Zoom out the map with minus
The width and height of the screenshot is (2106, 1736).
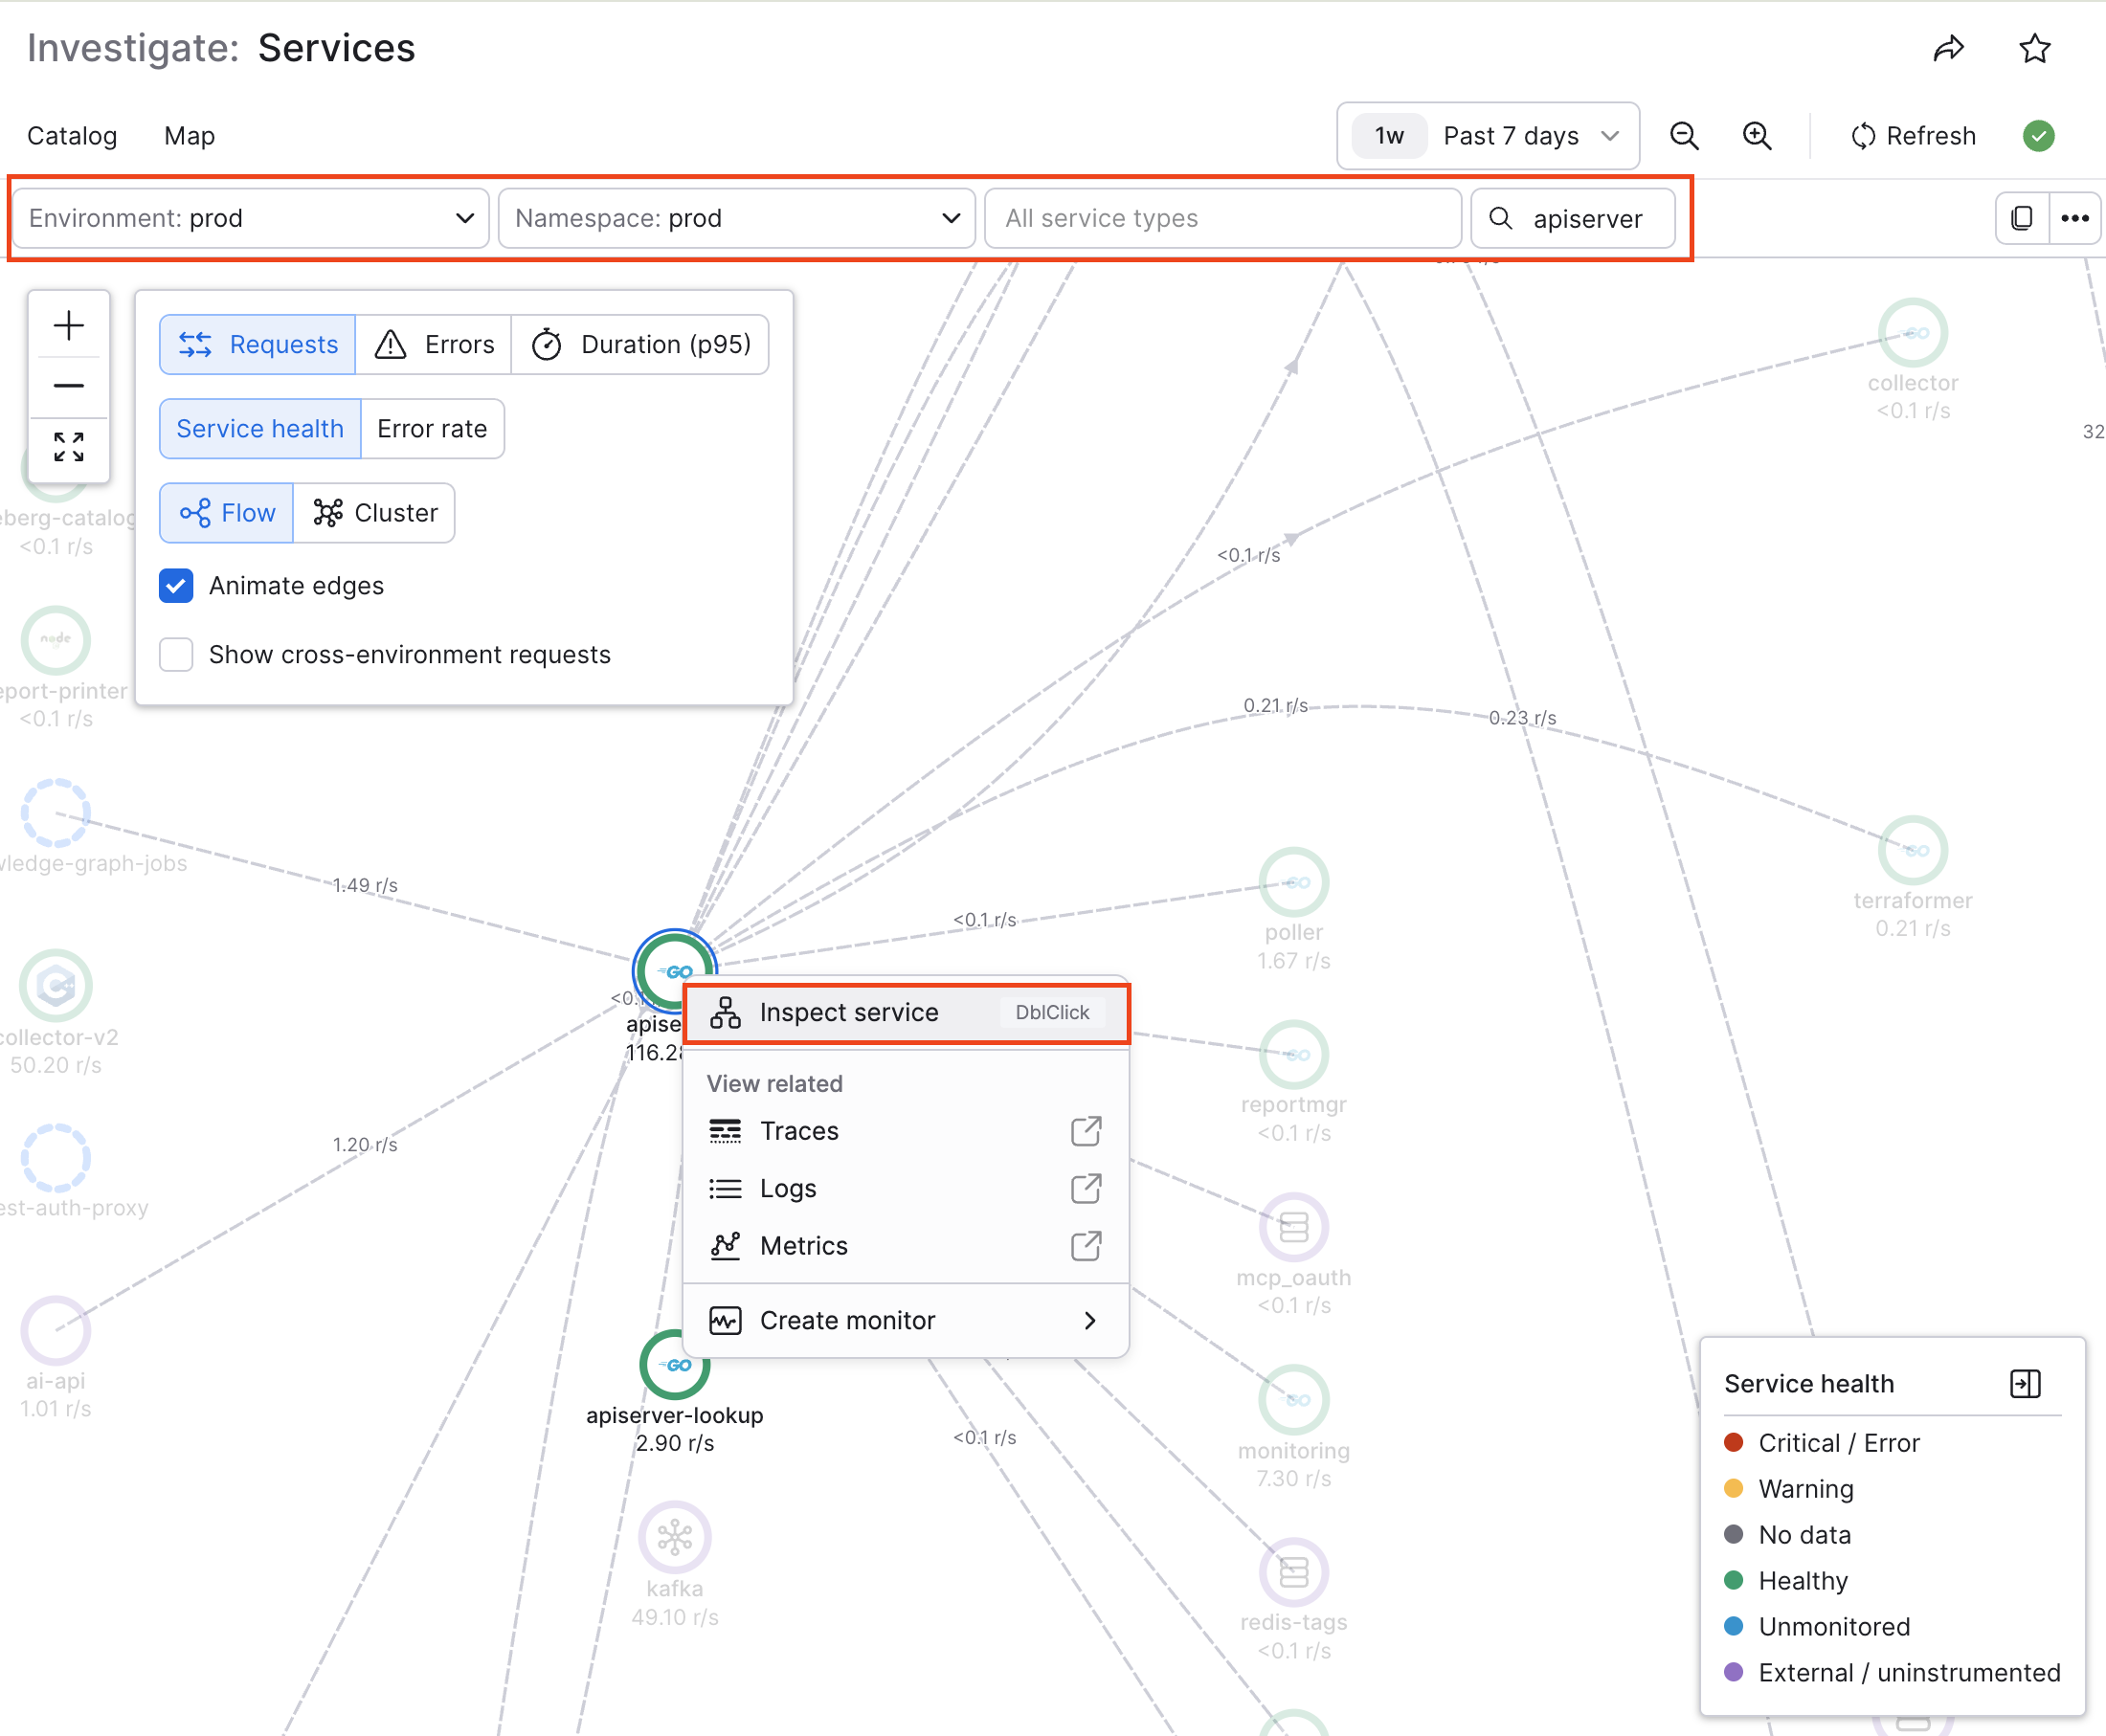coord(69,386)
